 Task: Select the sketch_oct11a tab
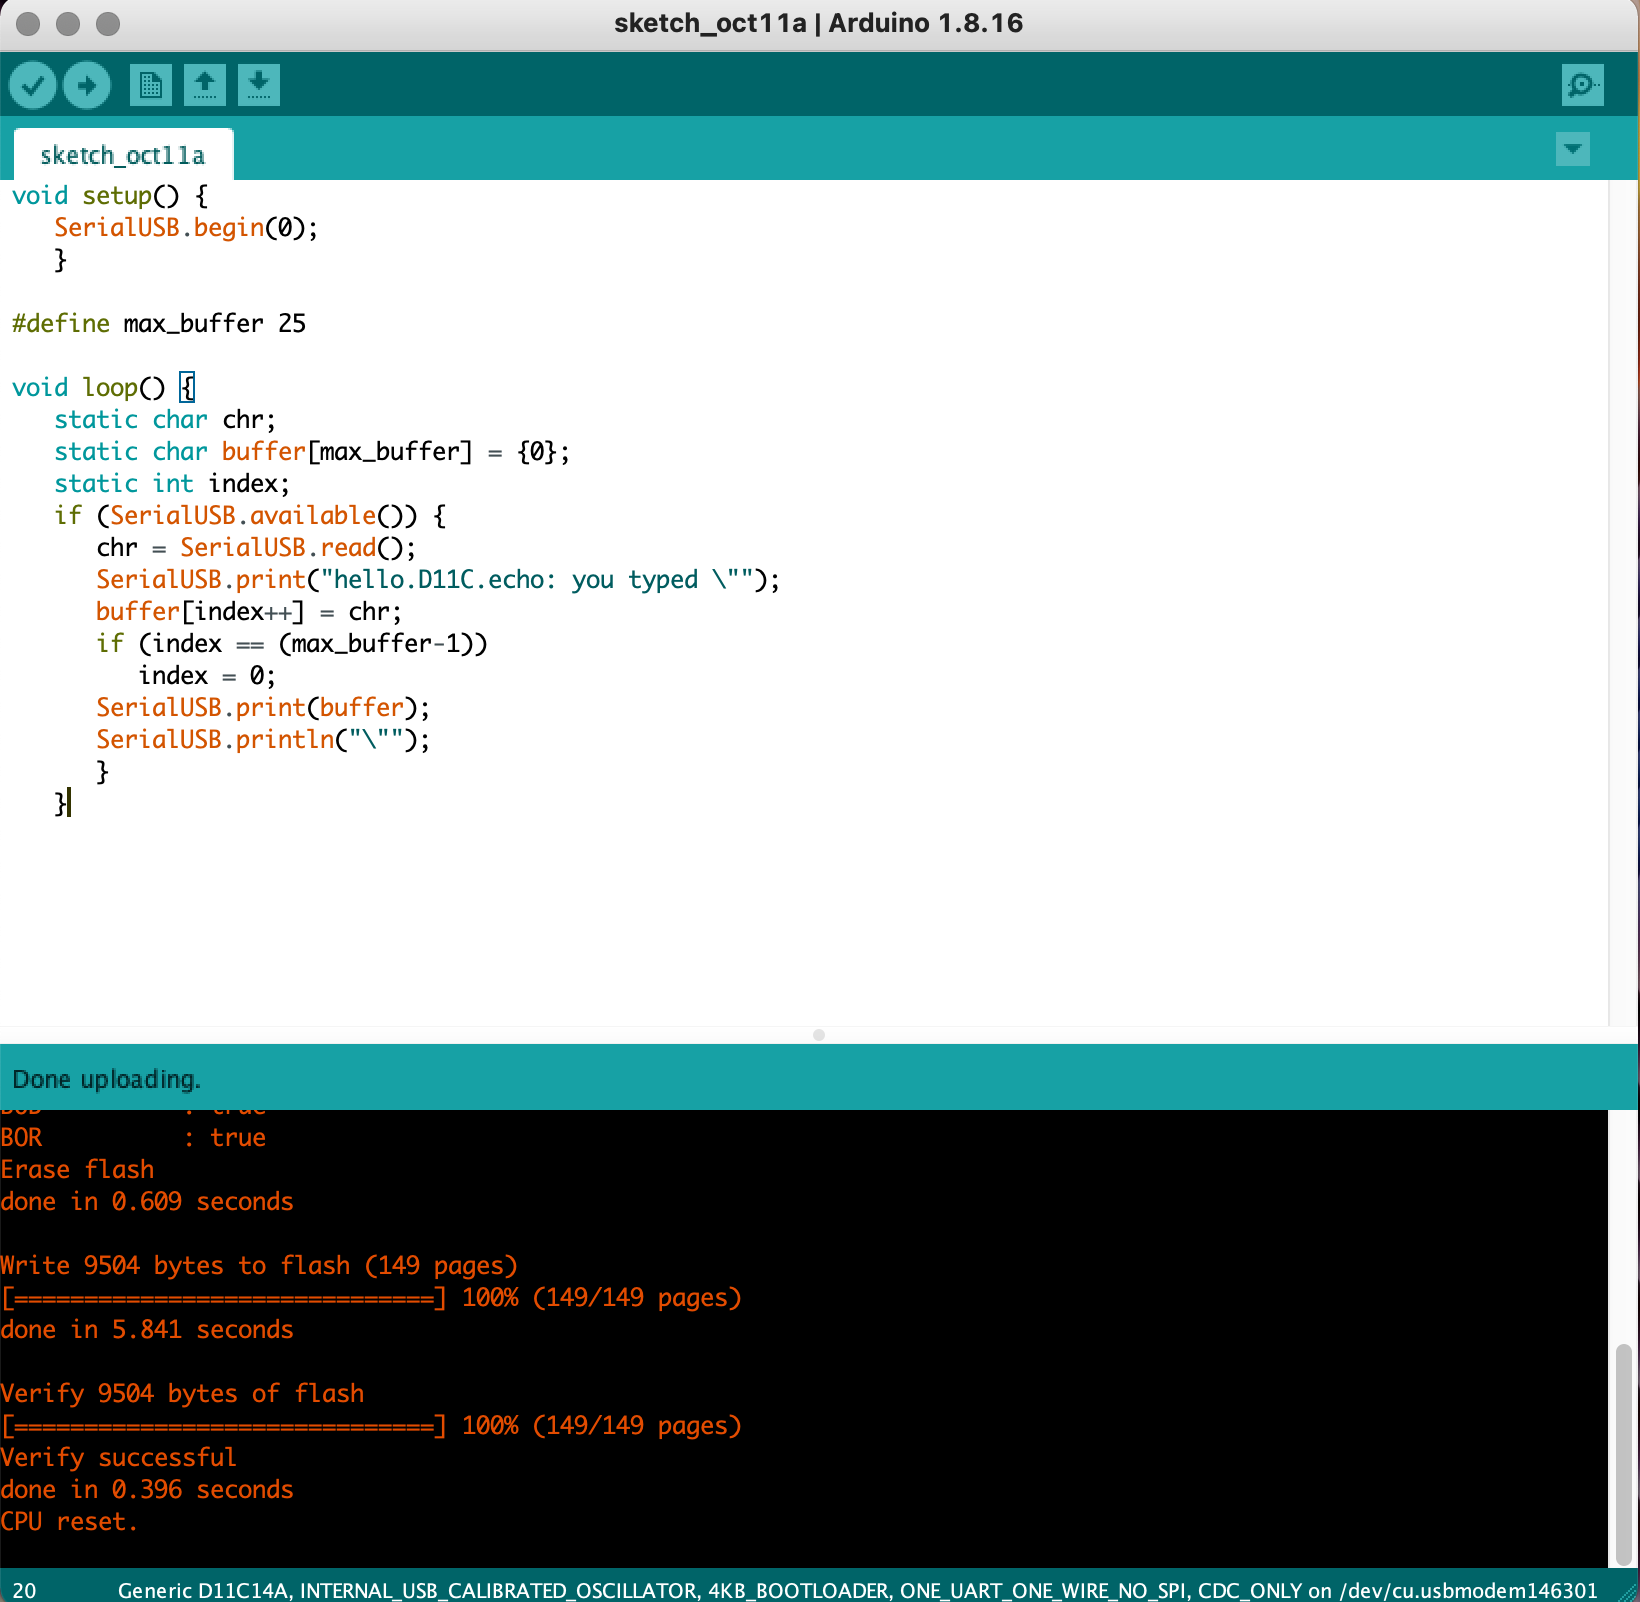(x=123, y=155)
